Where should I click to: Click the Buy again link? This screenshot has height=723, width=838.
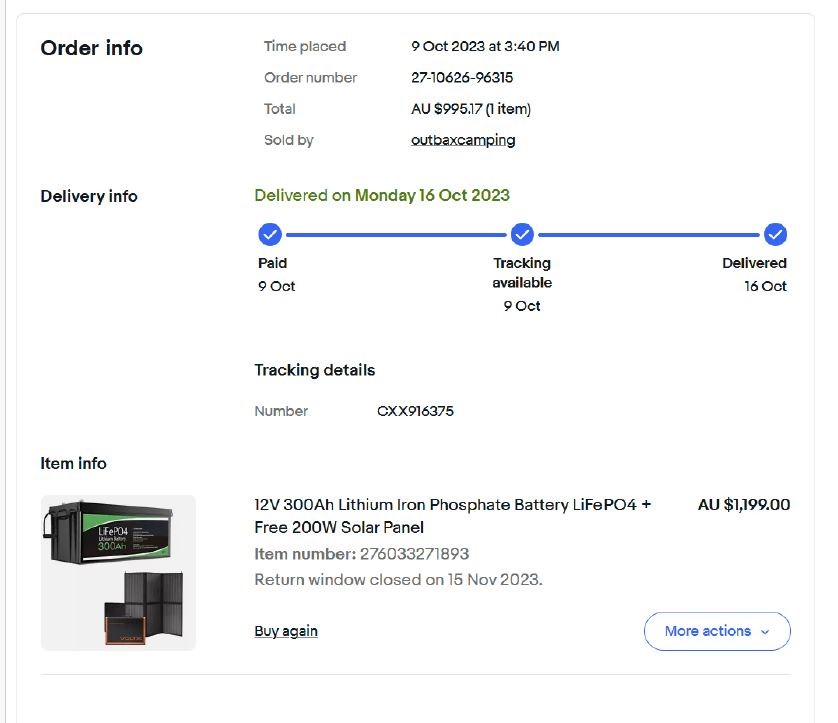click(x=286, y=631)
